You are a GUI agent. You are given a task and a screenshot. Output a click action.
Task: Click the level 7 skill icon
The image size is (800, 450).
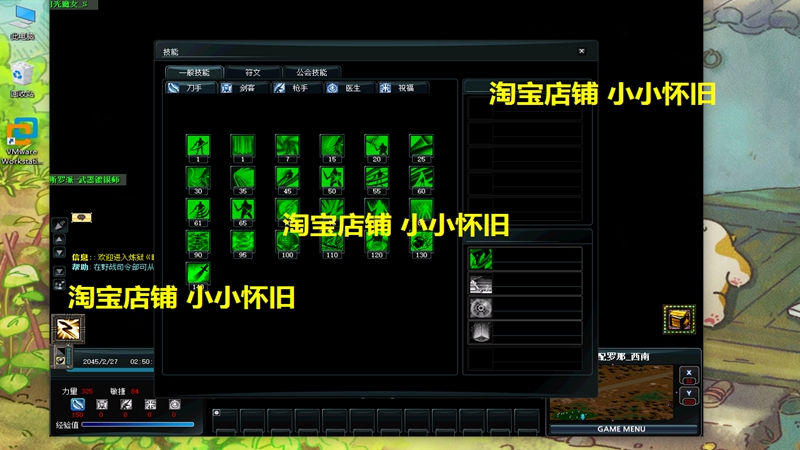[287, 146]
